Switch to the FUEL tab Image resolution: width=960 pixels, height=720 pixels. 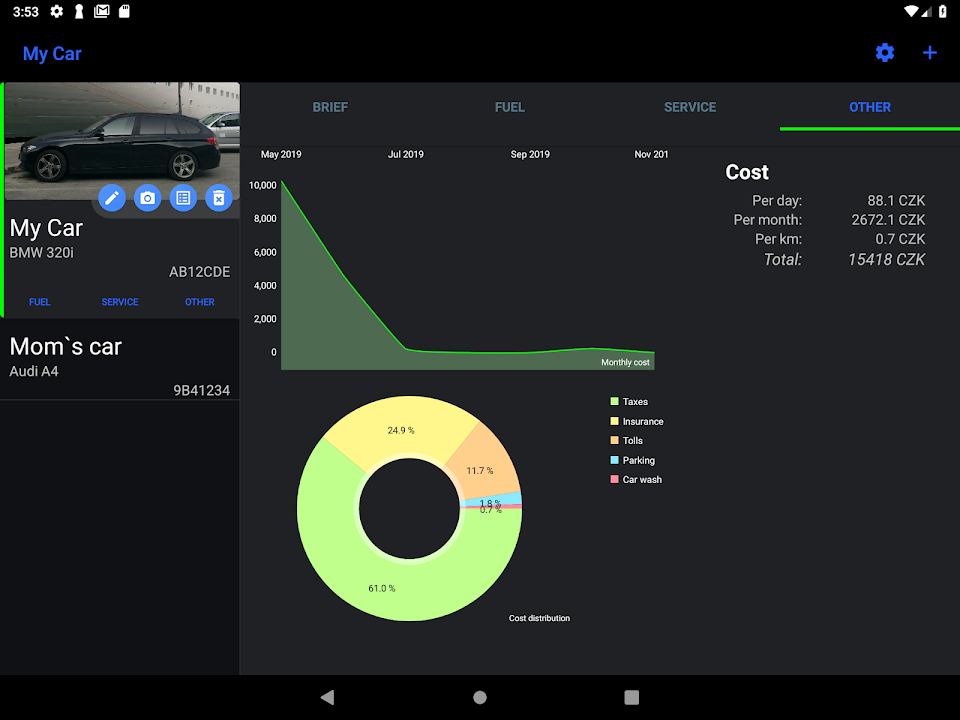click(510, 107)
